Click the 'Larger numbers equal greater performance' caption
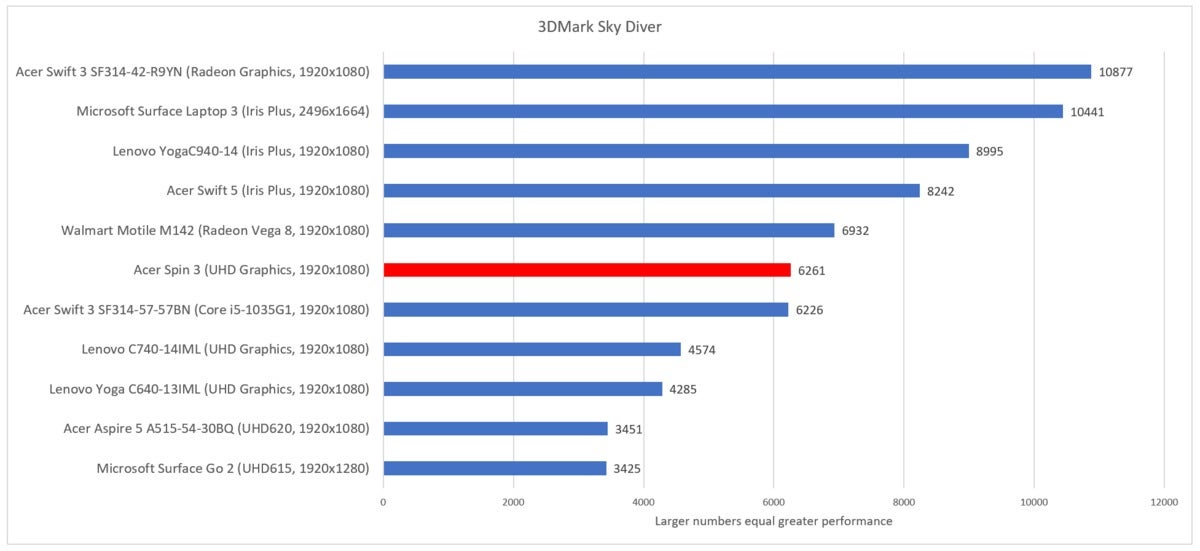Image resolution: width=1200 pixels, height=551 pixels. (x=773, y=522)
